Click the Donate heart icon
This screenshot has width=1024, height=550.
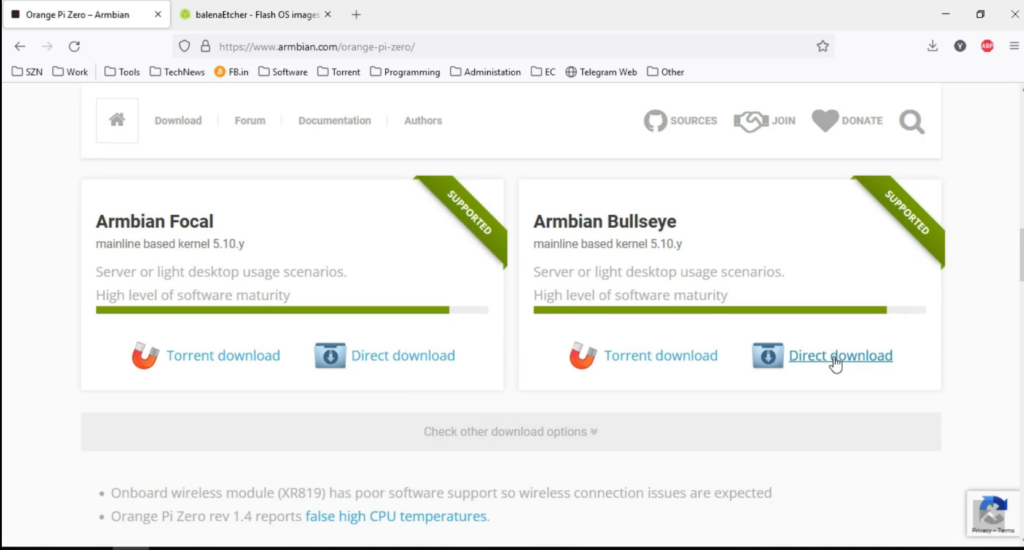point(825,121)
